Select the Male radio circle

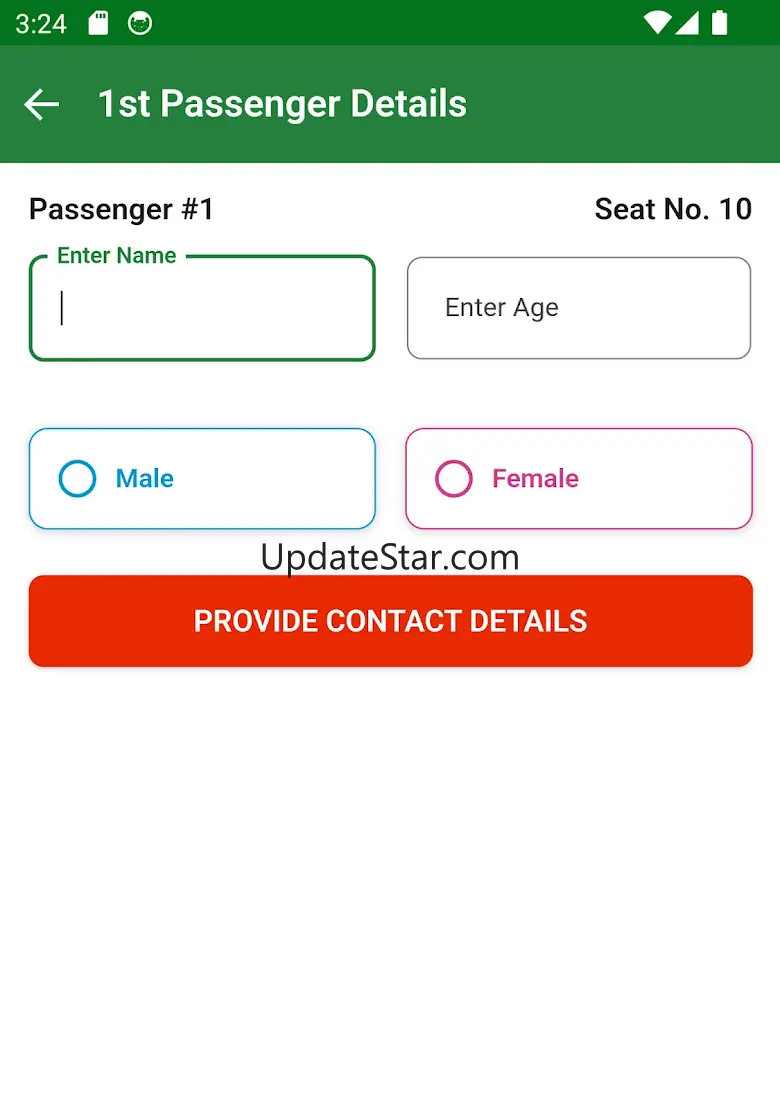[78, 479]
